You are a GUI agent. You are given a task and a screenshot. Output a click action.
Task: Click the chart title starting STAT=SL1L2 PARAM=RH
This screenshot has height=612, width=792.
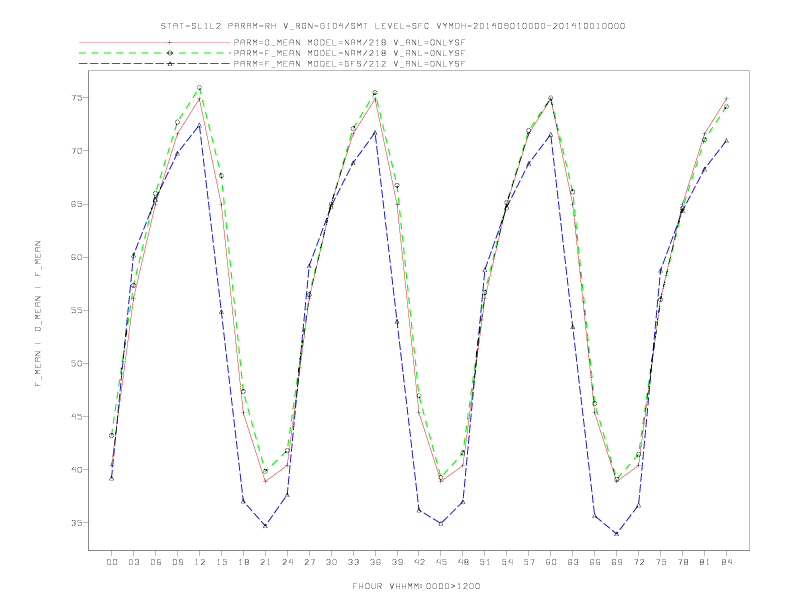tap(393, 26)
